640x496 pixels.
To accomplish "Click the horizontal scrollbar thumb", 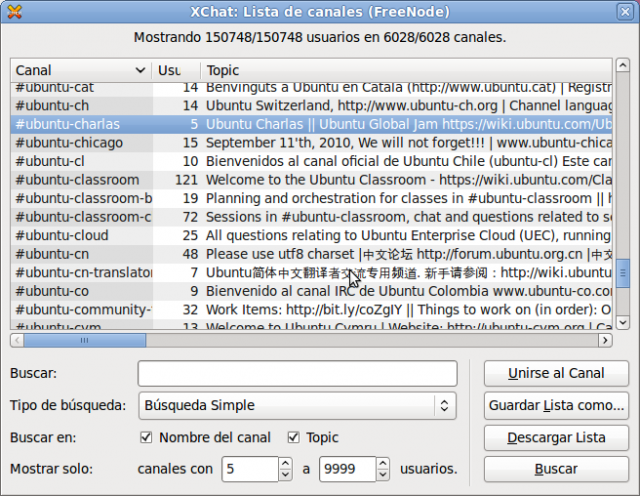I will pyautogui.click(x=84, y=340).
